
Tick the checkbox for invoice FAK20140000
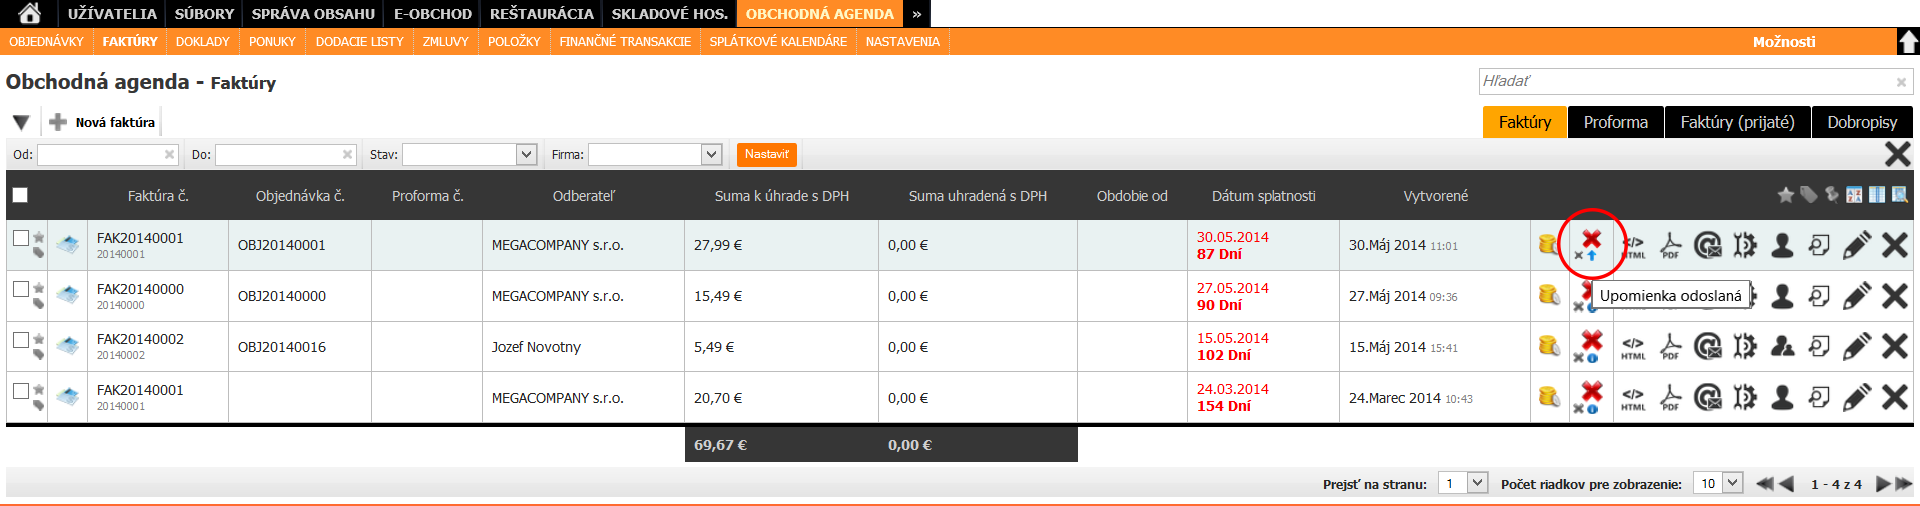click(x=20, y=289)
